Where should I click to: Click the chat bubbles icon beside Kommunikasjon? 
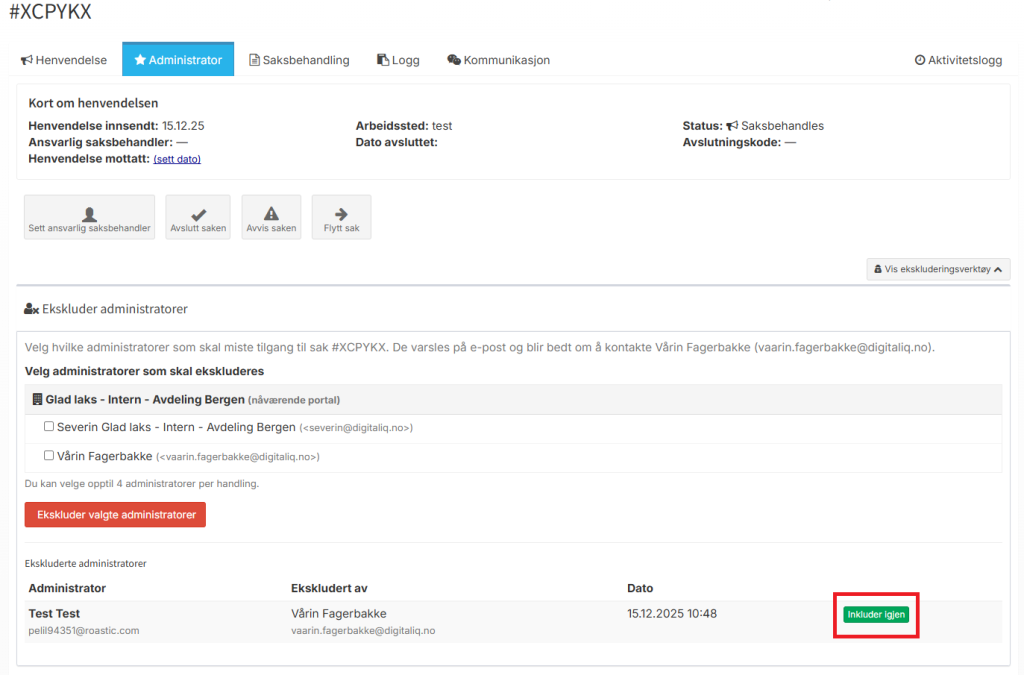click(x=454, y=60)
